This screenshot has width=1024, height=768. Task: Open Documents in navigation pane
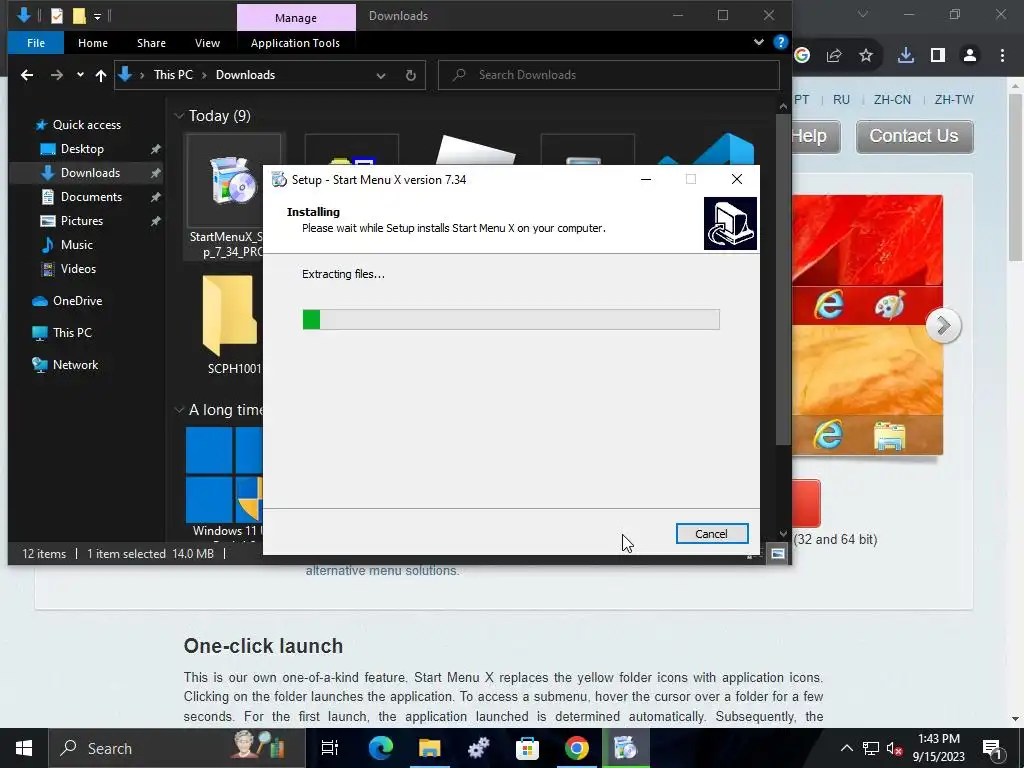91,197
